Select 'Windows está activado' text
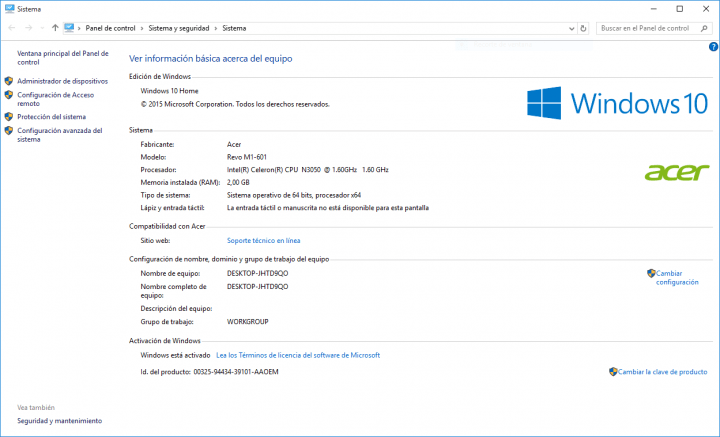This screenshot has height=437, width=720. pos(175,355)
